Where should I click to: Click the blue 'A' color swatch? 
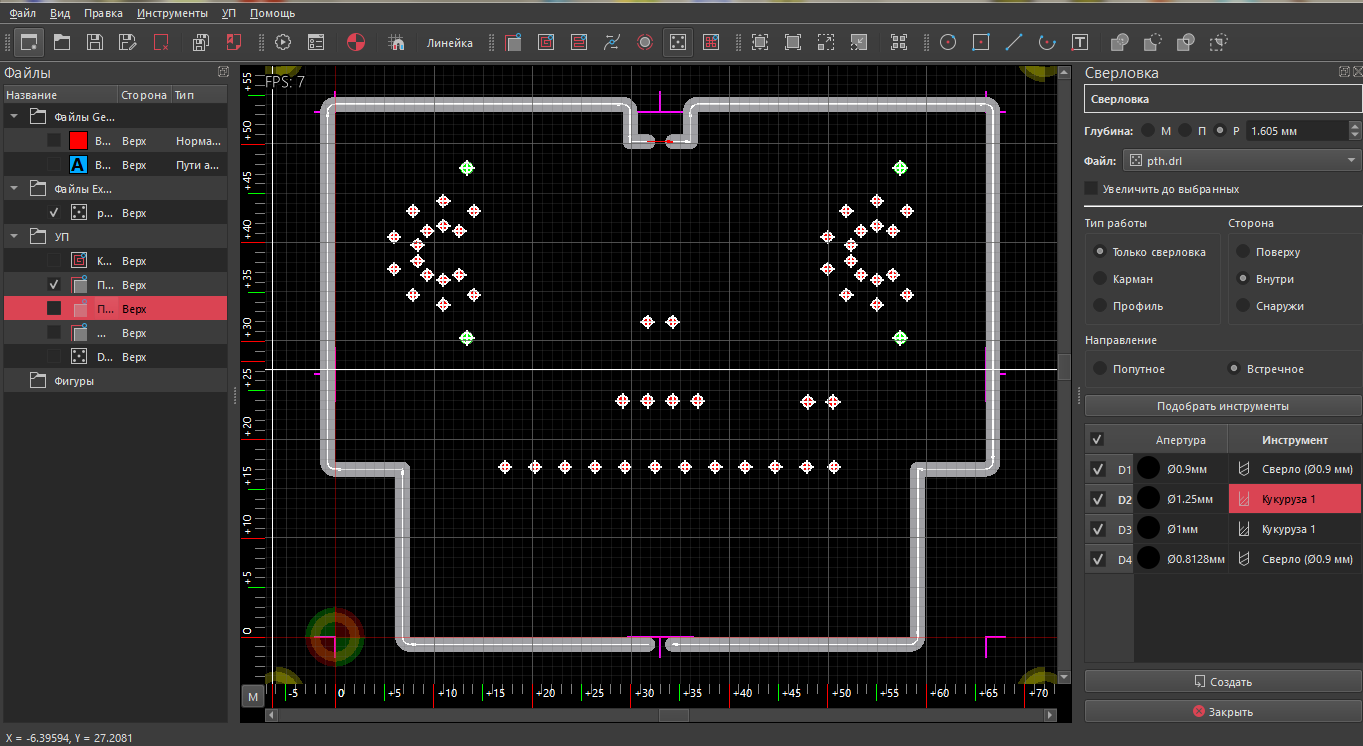tap(78, 165)
